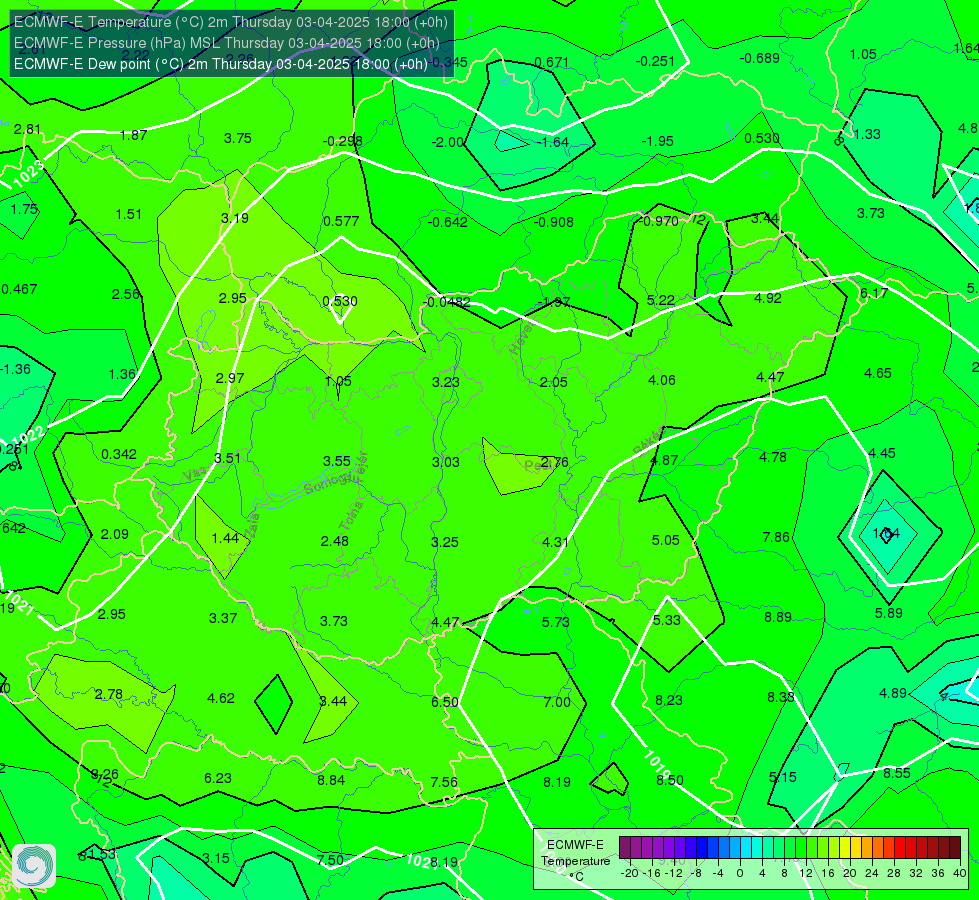Click the dew point value 4.78
The width and height of the screenshot is (979, 900).
(772, 457)
